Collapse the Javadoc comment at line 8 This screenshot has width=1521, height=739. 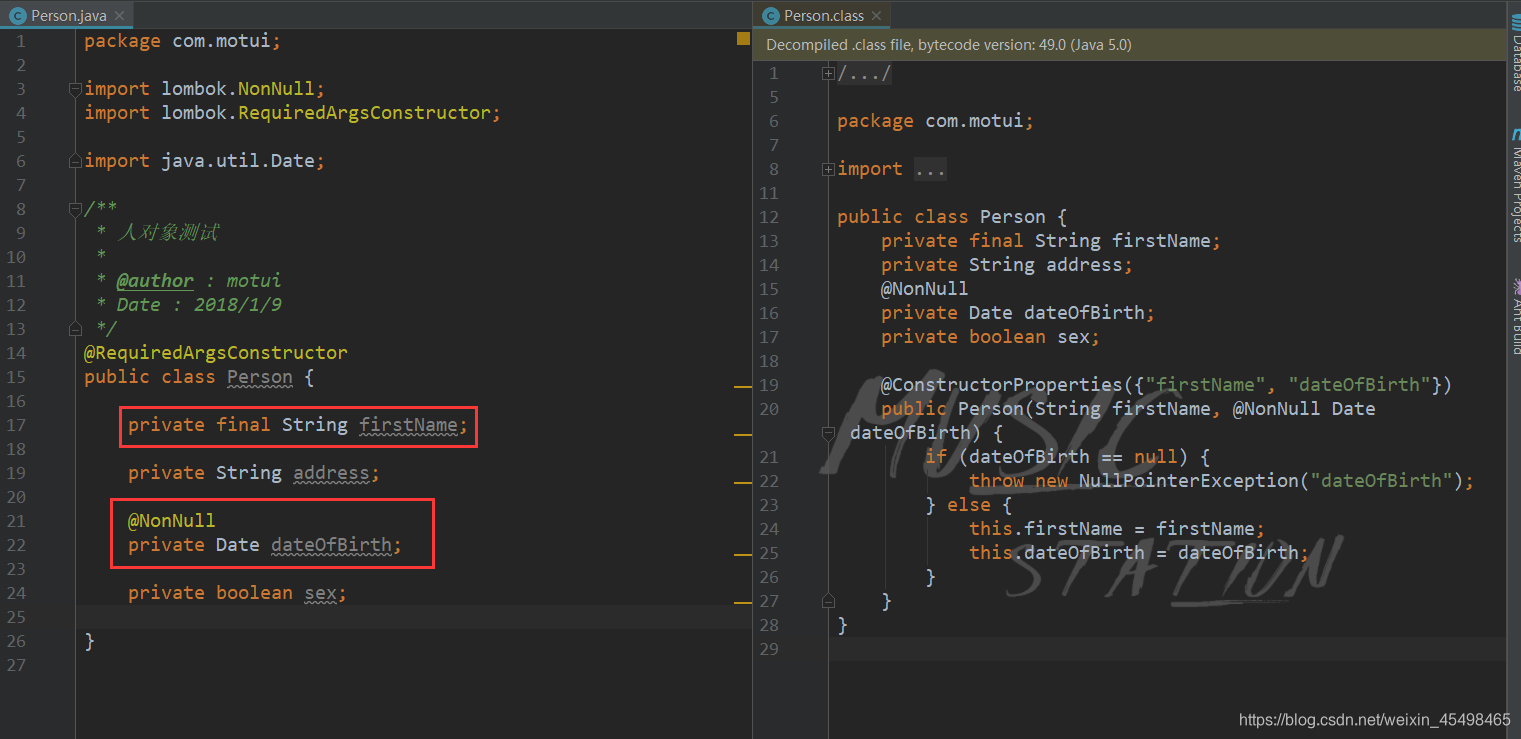pos(75,209)
